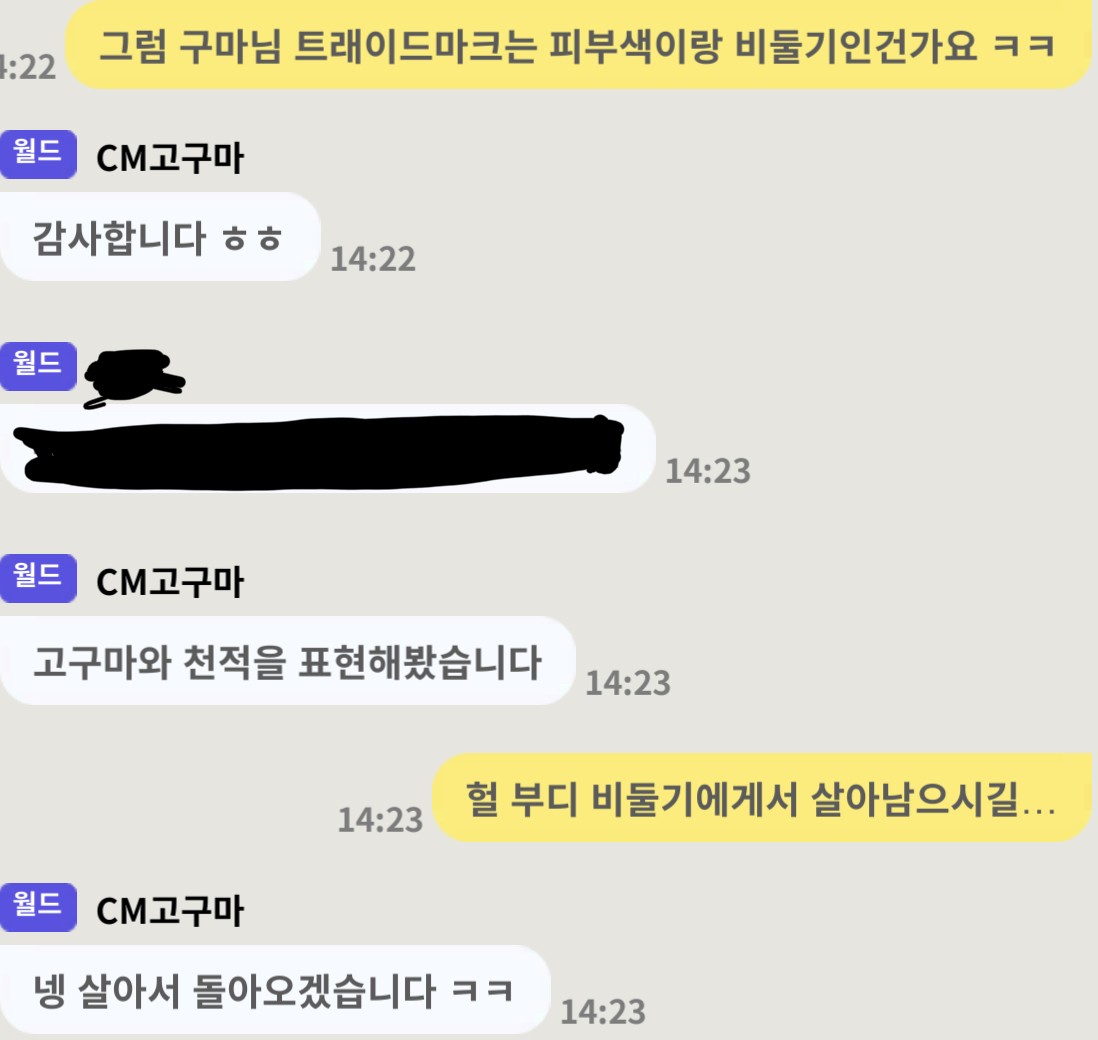Open CM고구마 profile above 감사합니다 bubble
This screenshot has width=1098, height=1040.
coord(170,158)
